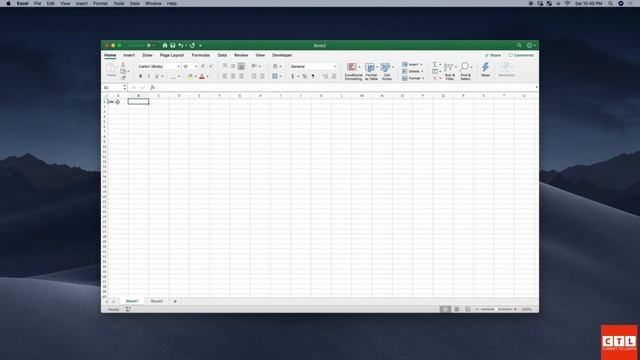
Task: Switch to Normal view in status bar
Action: tap(445, 309)
